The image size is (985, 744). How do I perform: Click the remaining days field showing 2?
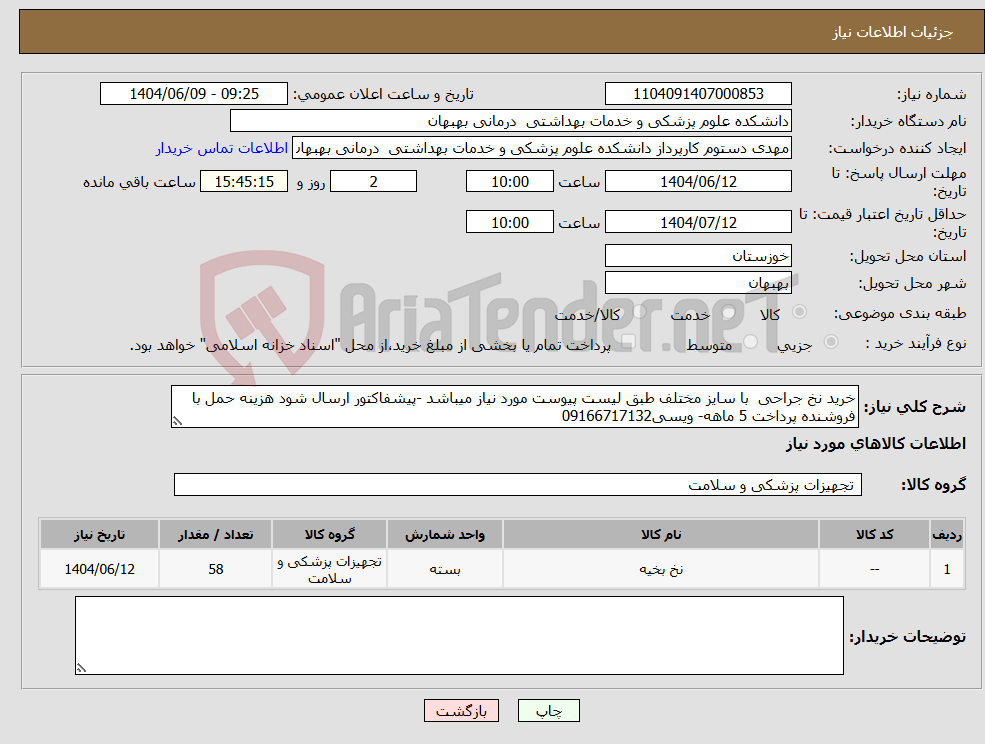click(373, 181)
